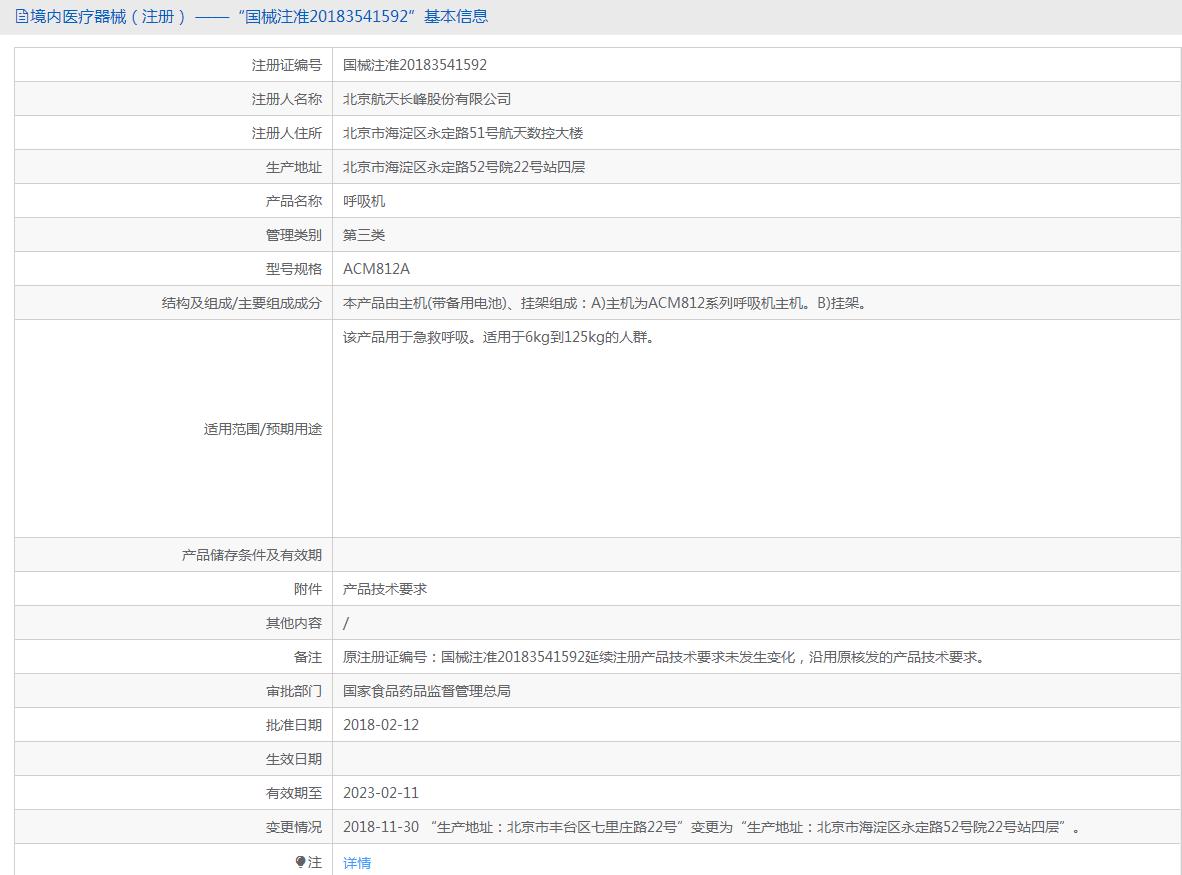Click the 产品储存条件及有效期 row label

coord(252,555)
